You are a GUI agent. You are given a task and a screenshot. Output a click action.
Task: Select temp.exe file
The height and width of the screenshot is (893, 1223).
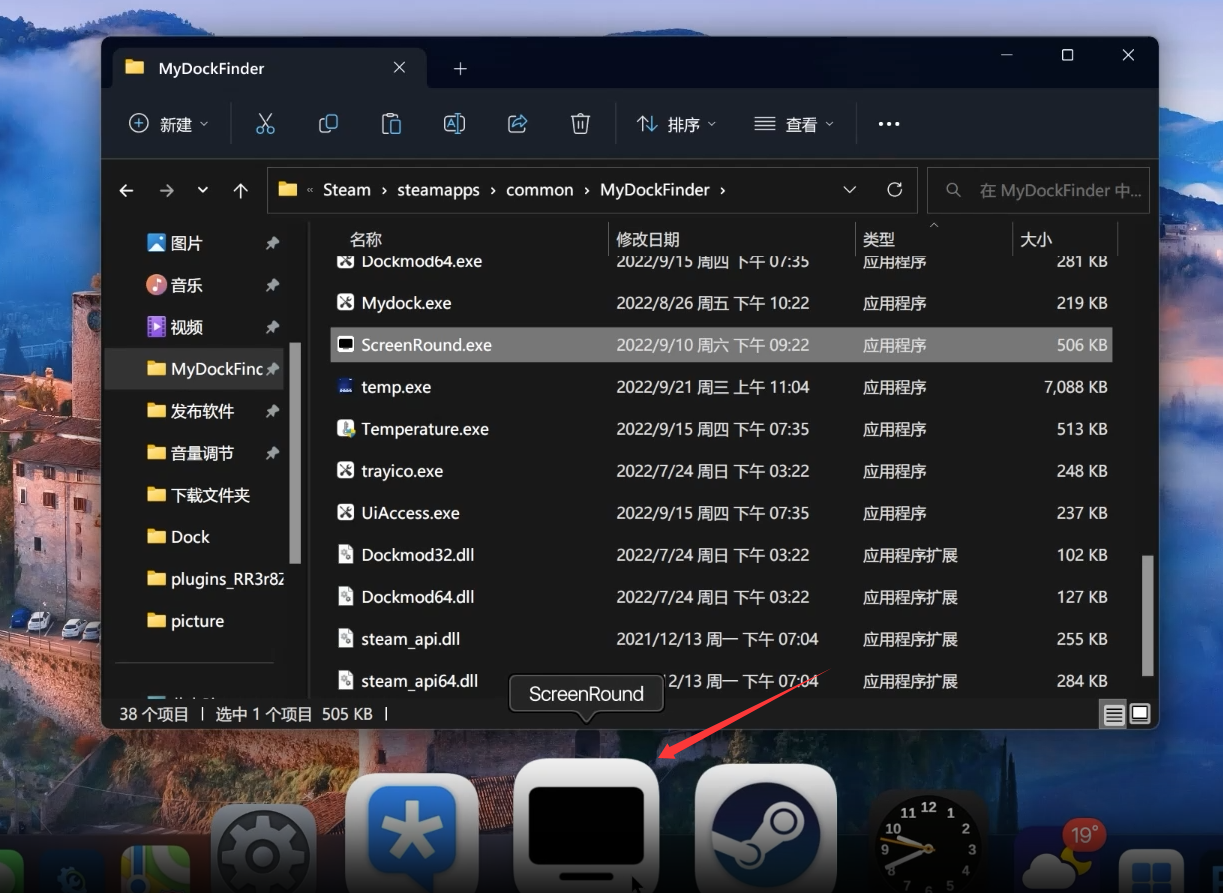[x=396, y=387]
